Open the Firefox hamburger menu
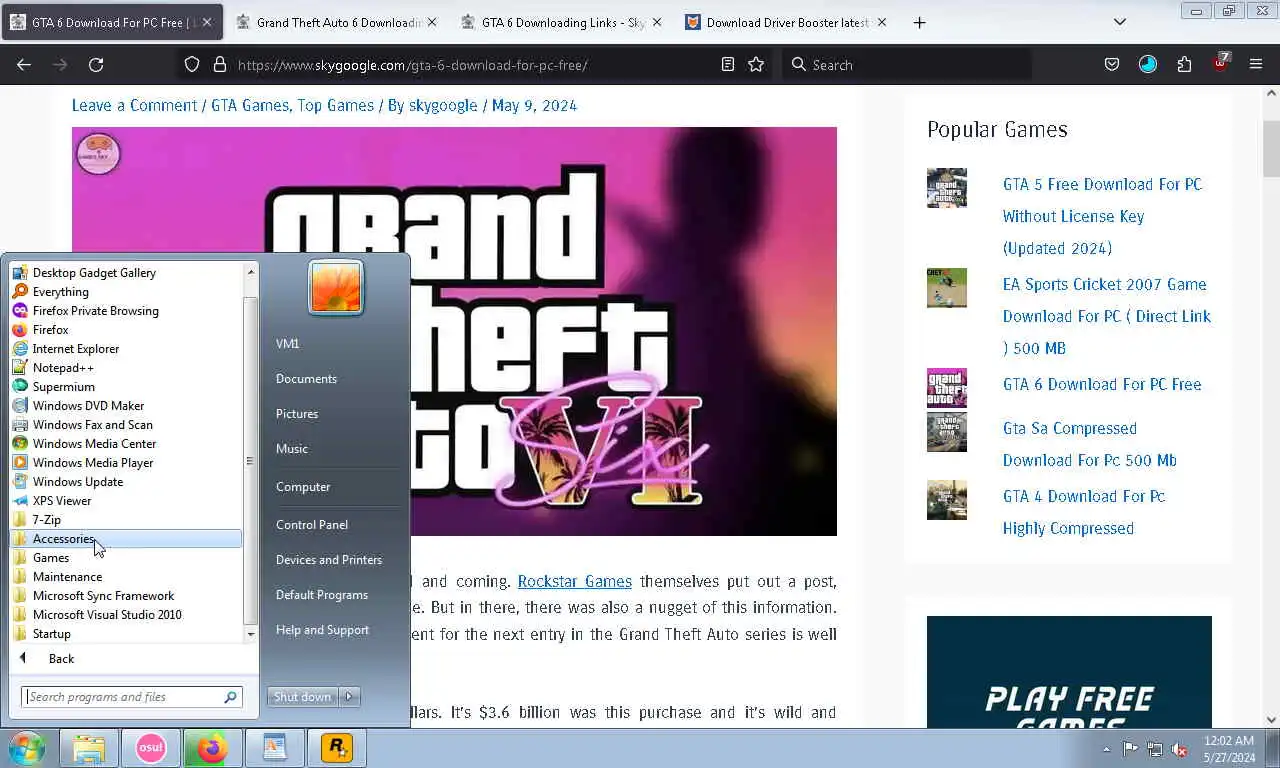 click(x=1256, y=65)
